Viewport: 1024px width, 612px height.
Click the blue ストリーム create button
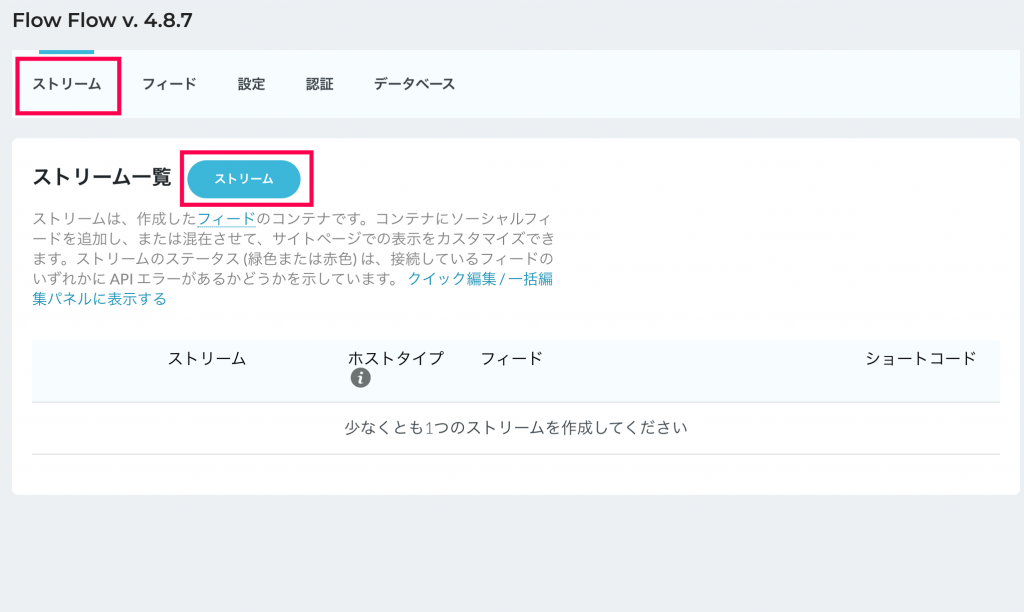click(244, 179)
